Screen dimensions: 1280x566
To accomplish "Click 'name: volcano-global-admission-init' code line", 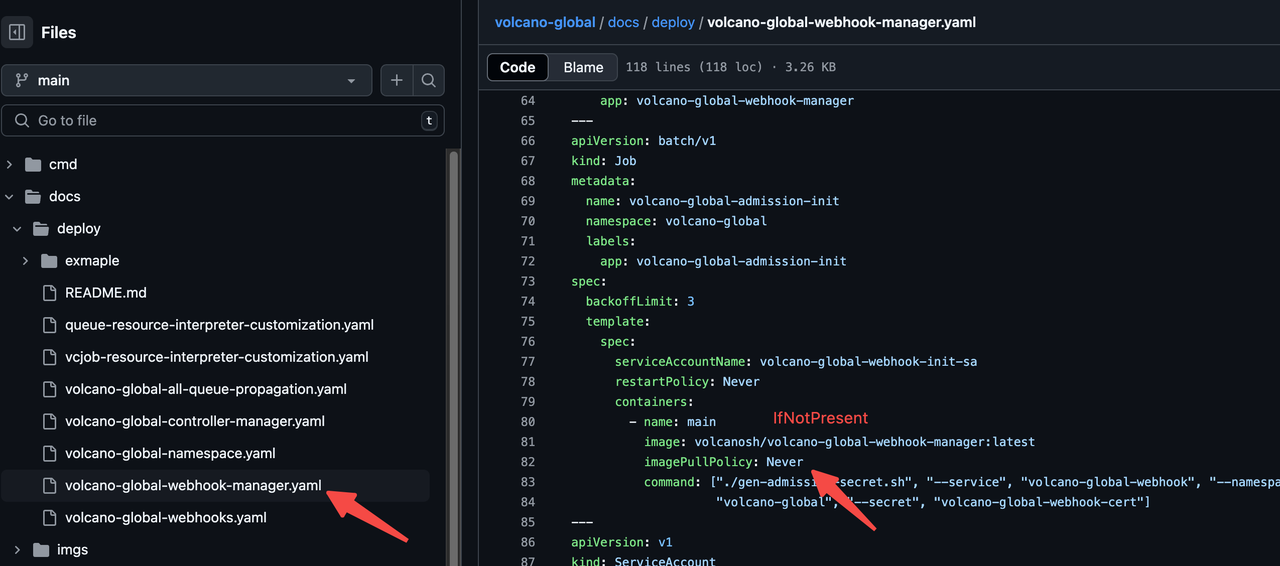I will pyautogui.click(x=712, y=201).
